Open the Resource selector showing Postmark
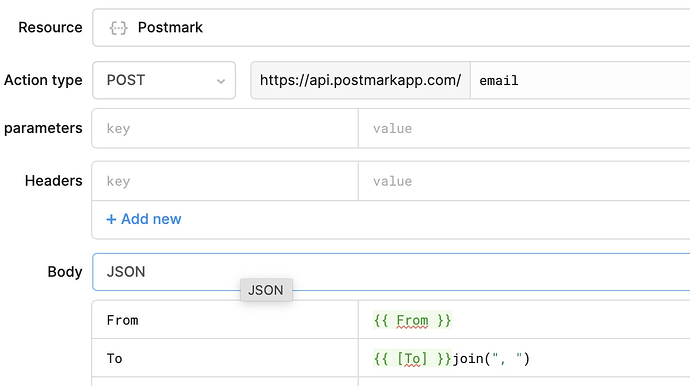The height and width of the screenshot is (386, 690). [x=391, y=27]
